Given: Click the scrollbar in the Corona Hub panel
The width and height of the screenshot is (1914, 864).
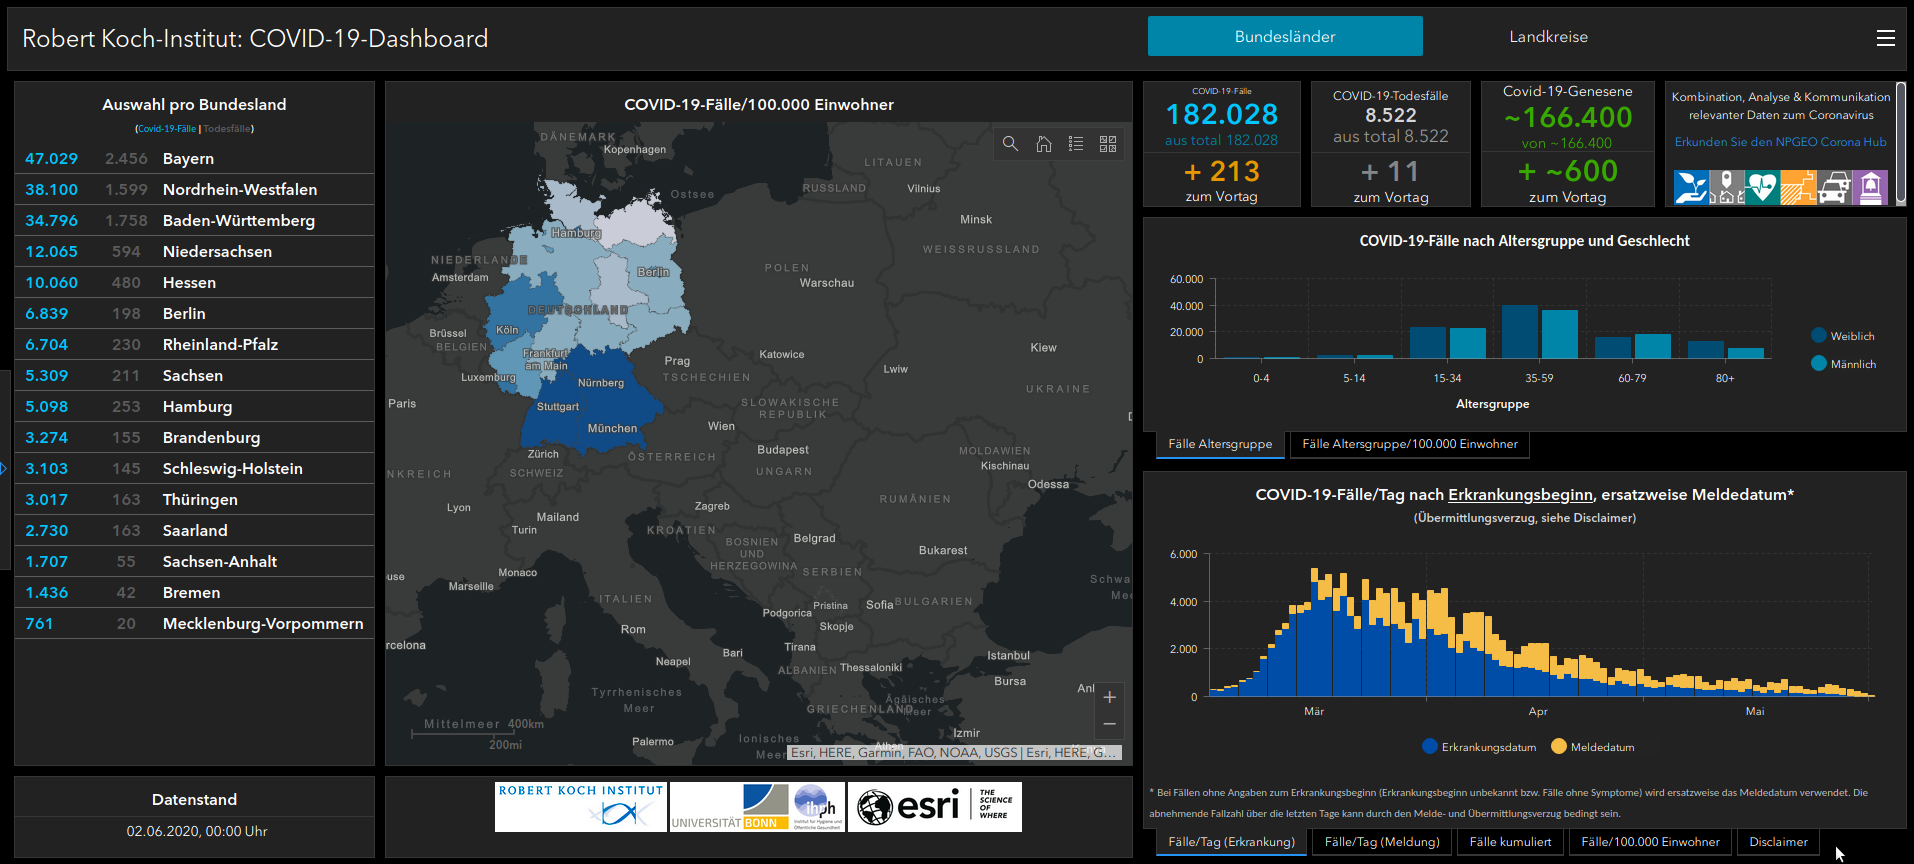Looking at the screenshot, I should pyautogui.click(x=1901, y=140).
